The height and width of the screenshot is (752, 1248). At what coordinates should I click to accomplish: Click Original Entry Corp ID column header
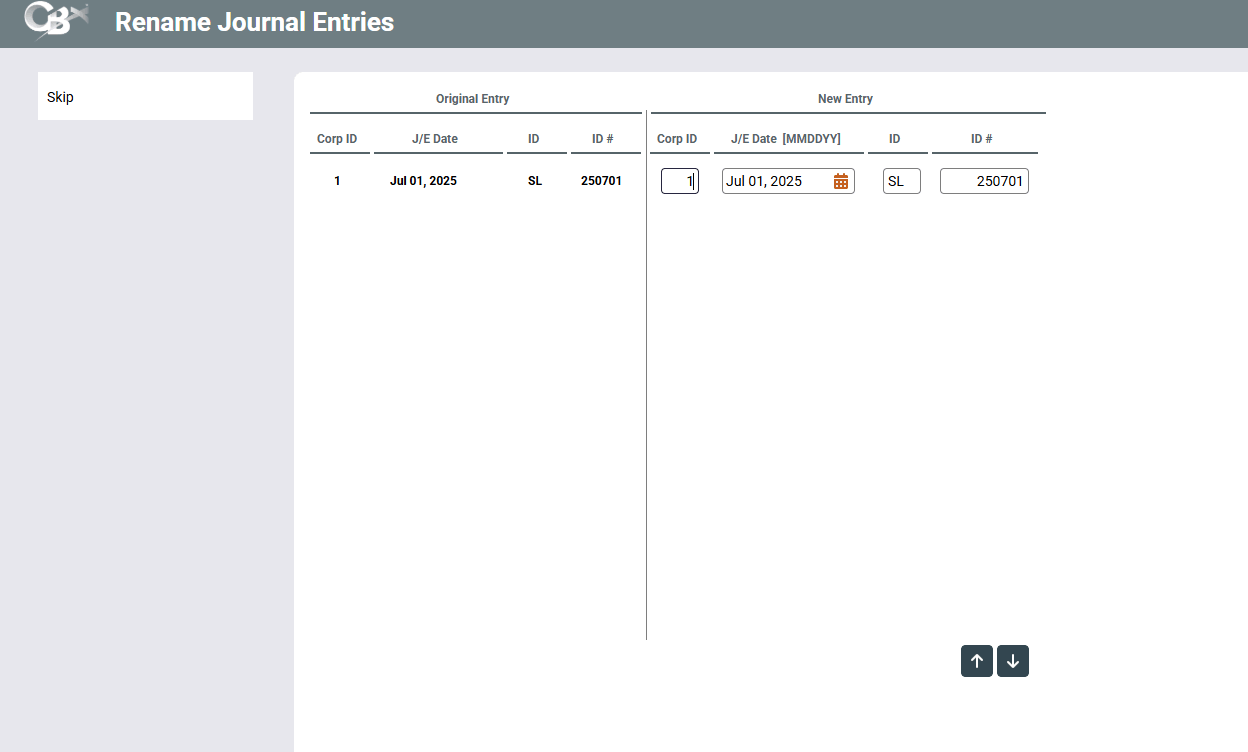[x=337, y=139]
